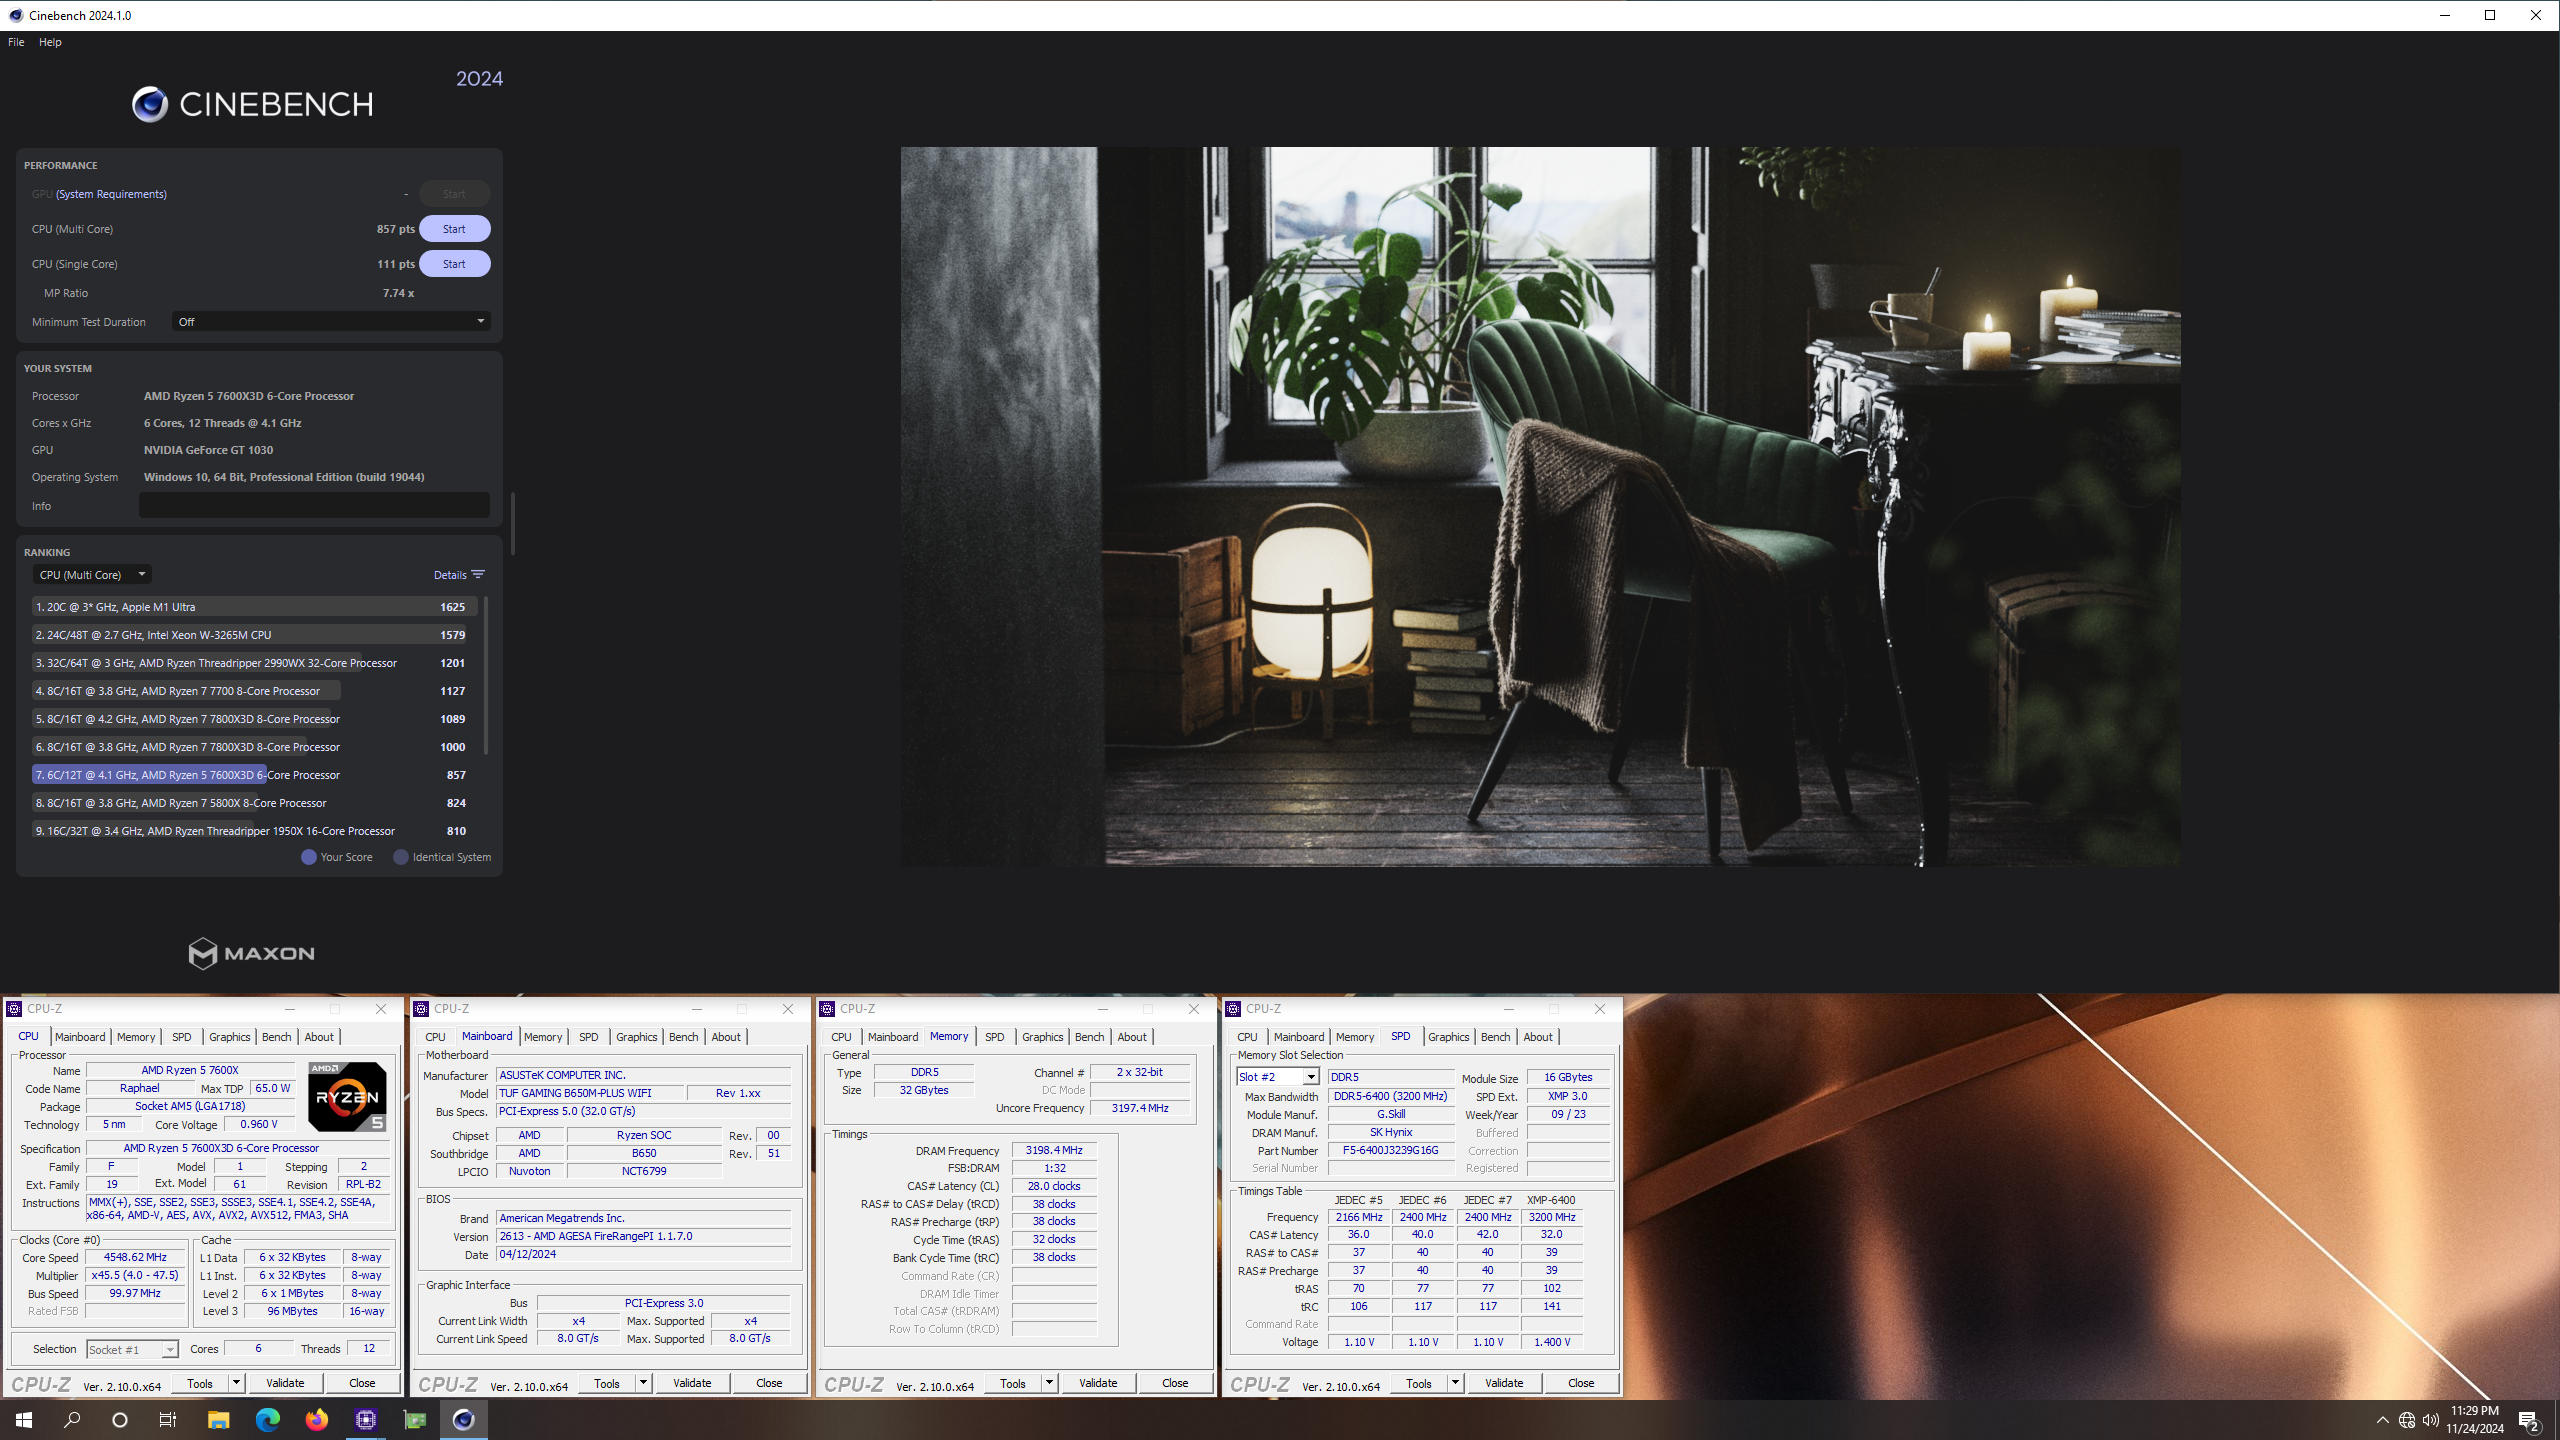Screen dimensions: 2560x1440
Task: Click the volume speaker tray icon
Action: pyautogui.click(x=2431, y=1420)
